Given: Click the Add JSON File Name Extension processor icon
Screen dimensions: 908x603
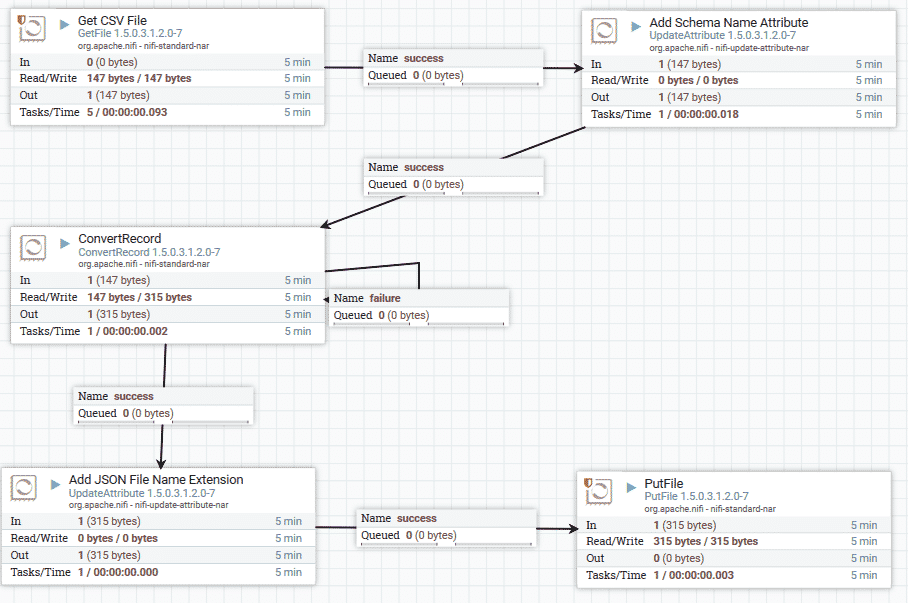Looking at the screenshot, I should (24, 488).
